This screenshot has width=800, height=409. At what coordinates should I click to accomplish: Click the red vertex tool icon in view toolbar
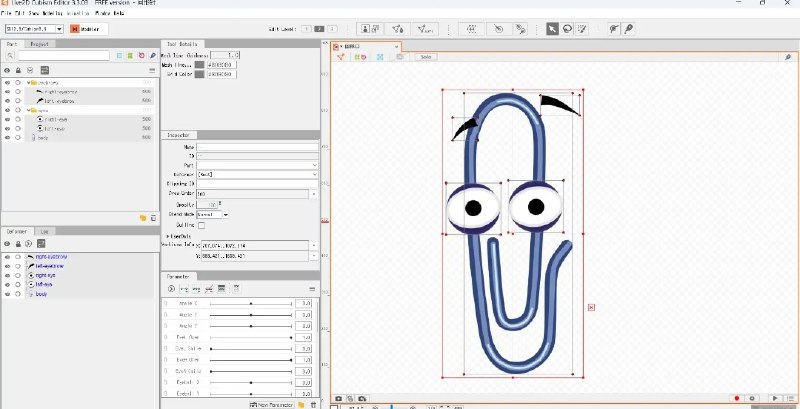pos(341,57)
